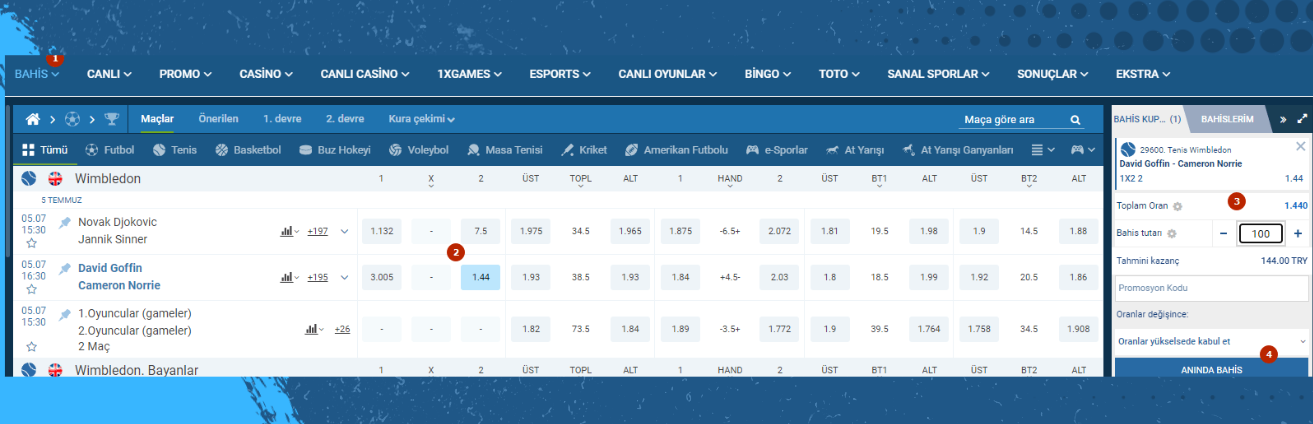The width and height of the screenshot is (1313, 424).
Task: Collapse bet slip with double chevron
Action: (x=1283, y=119)
